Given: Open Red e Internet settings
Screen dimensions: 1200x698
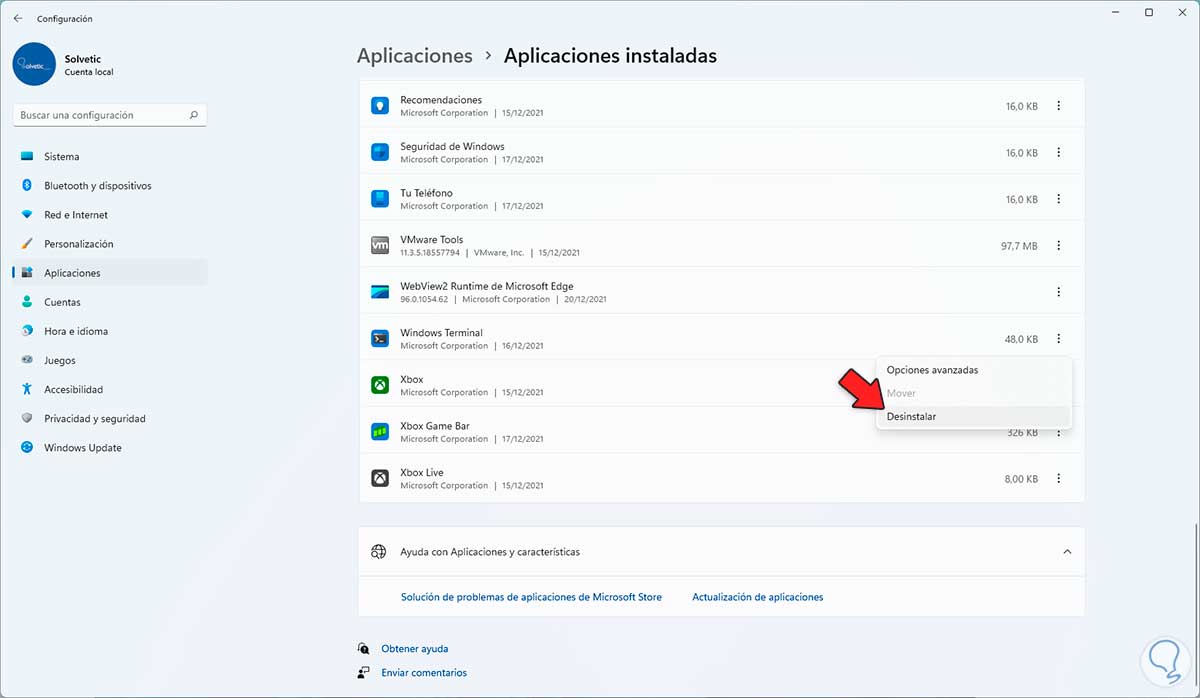Looking at the screenshot, I should click(x=110, y=215).
